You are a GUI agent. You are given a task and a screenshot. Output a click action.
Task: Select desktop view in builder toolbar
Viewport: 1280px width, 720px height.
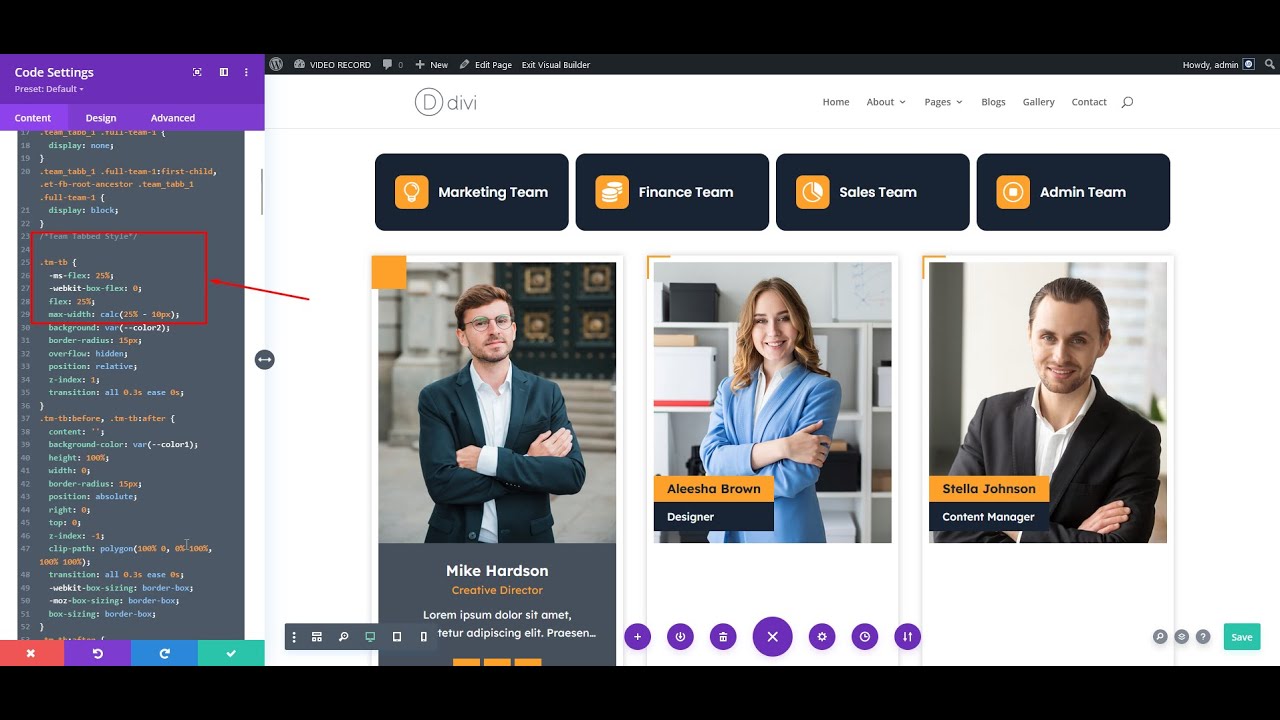(370, 637)
